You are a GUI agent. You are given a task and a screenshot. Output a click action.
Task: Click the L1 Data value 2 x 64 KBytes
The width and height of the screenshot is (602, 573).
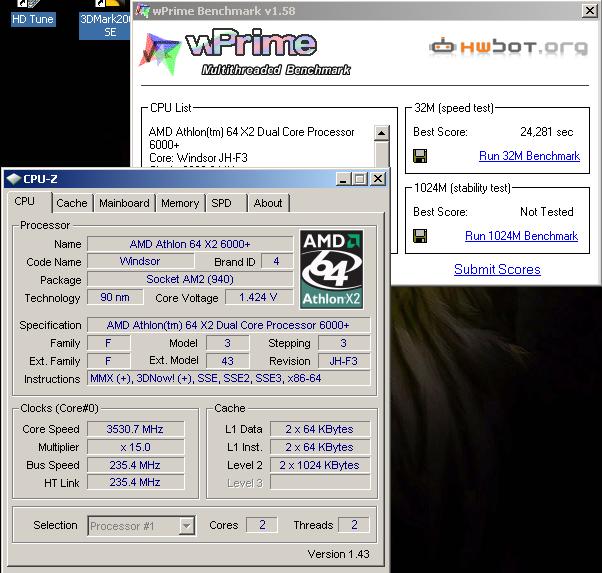[x=320, y=429]
